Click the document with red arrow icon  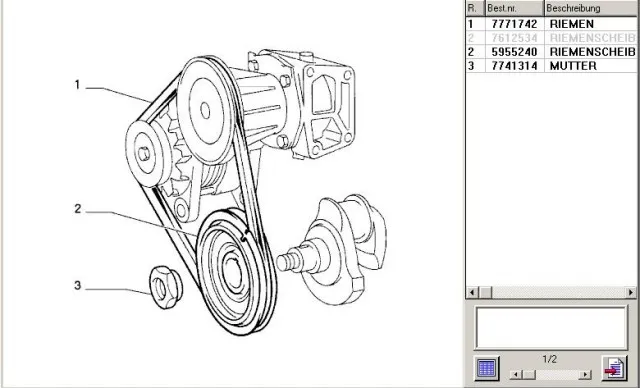[x=615, y=368]
